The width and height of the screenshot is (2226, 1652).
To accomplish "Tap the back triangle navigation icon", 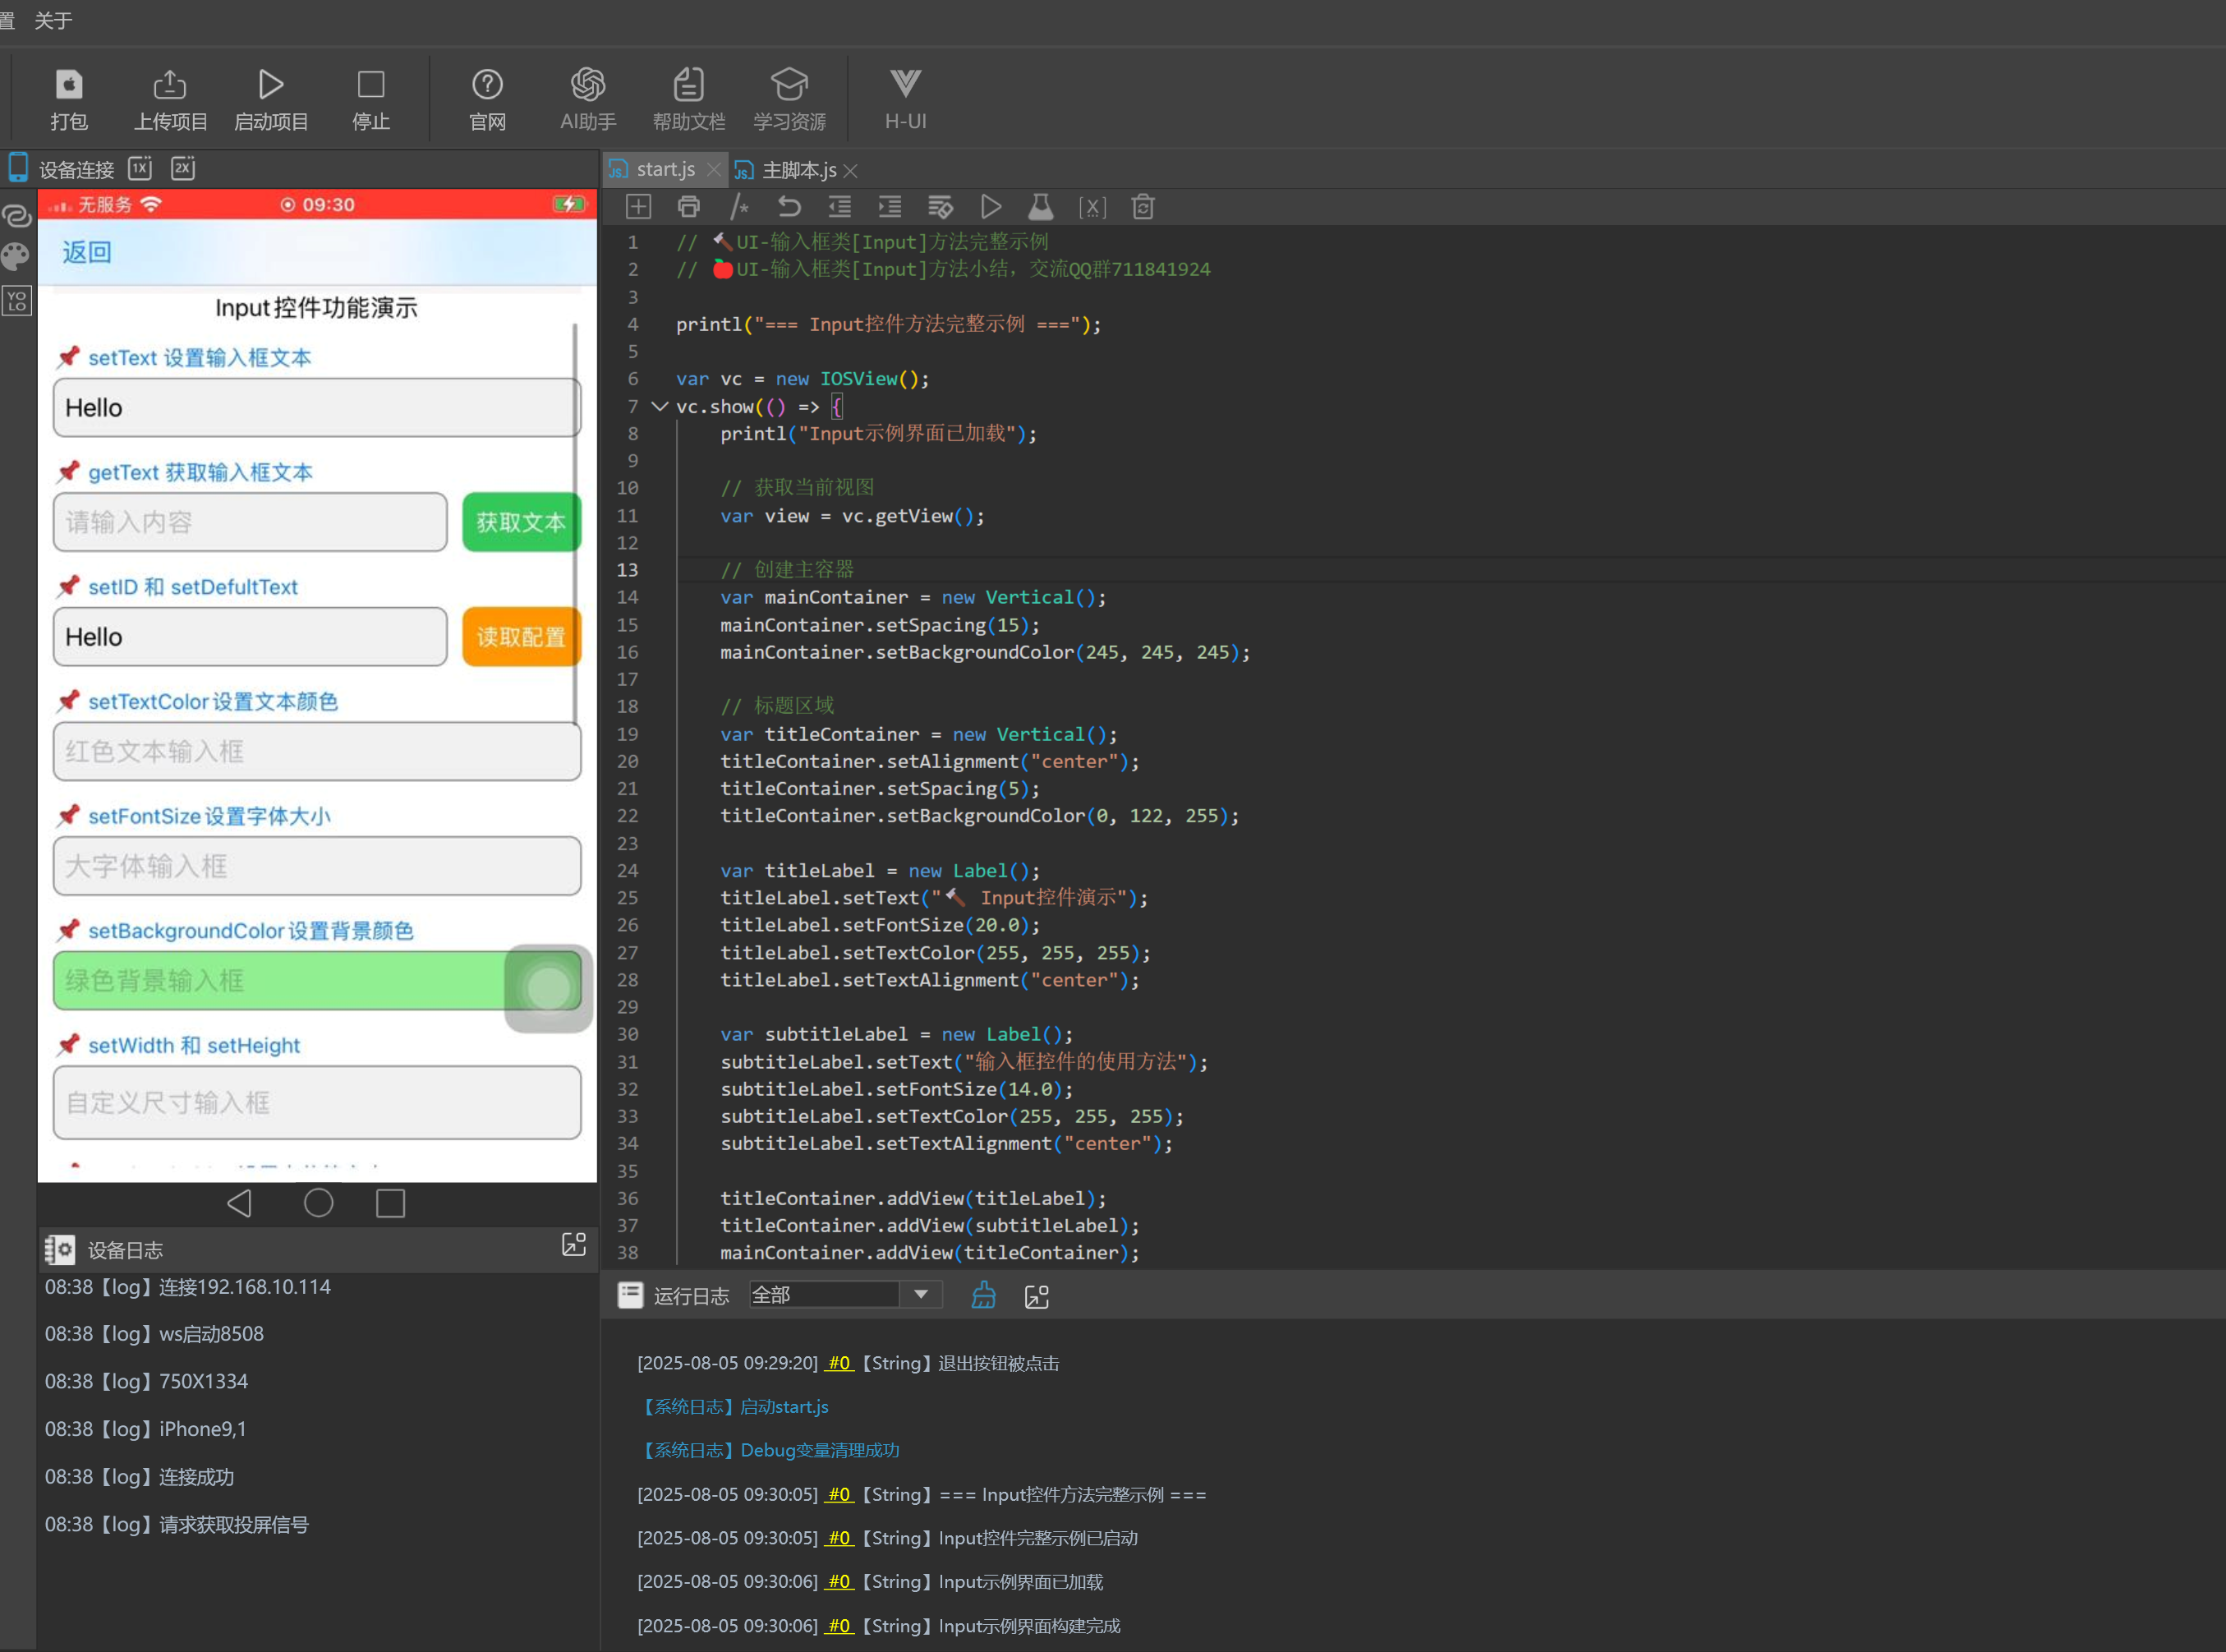I will [x=239, y=1203].
